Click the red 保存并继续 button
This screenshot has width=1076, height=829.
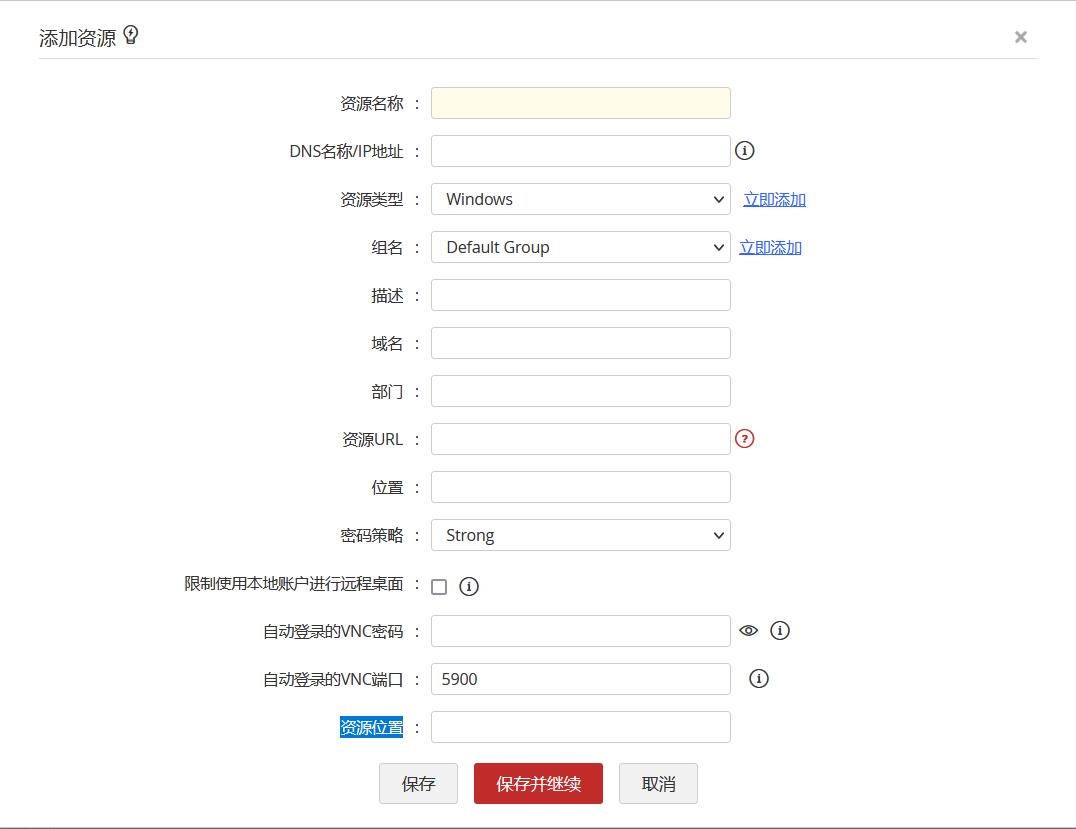tap(538, 784)
